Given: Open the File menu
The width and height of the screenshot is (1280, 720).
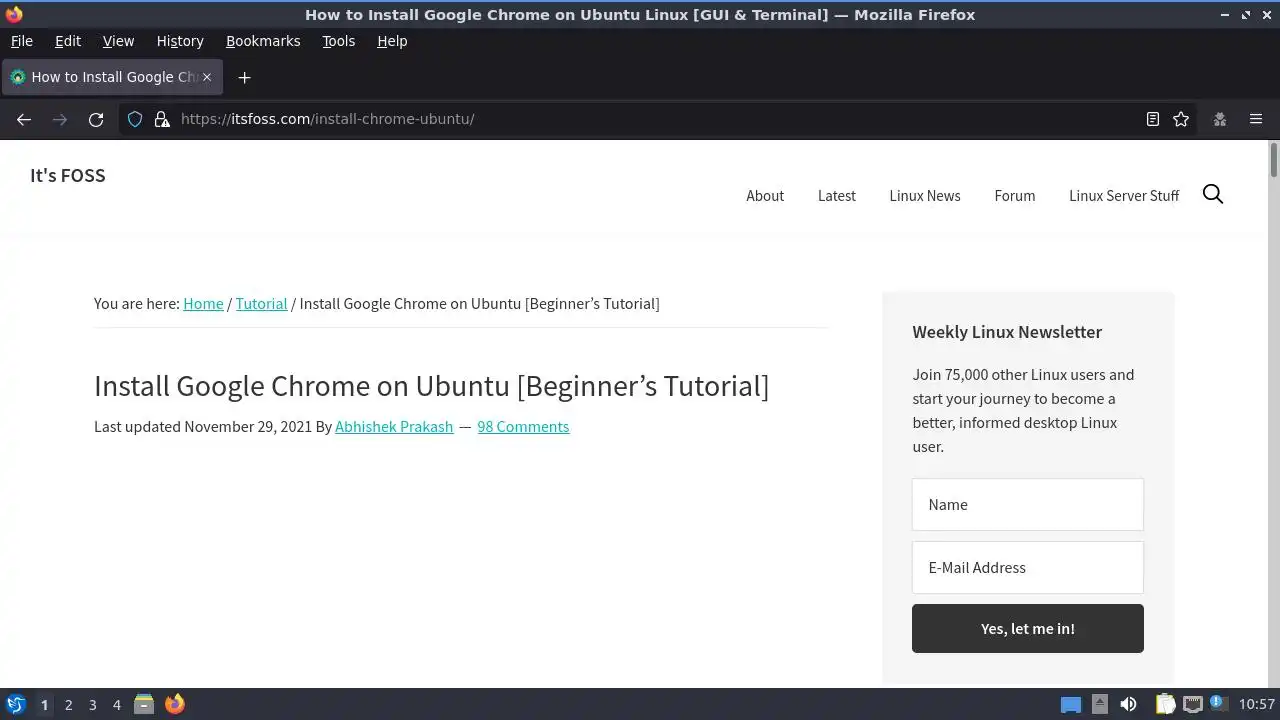Looking at the screenshot, I should tap(21, 41).
